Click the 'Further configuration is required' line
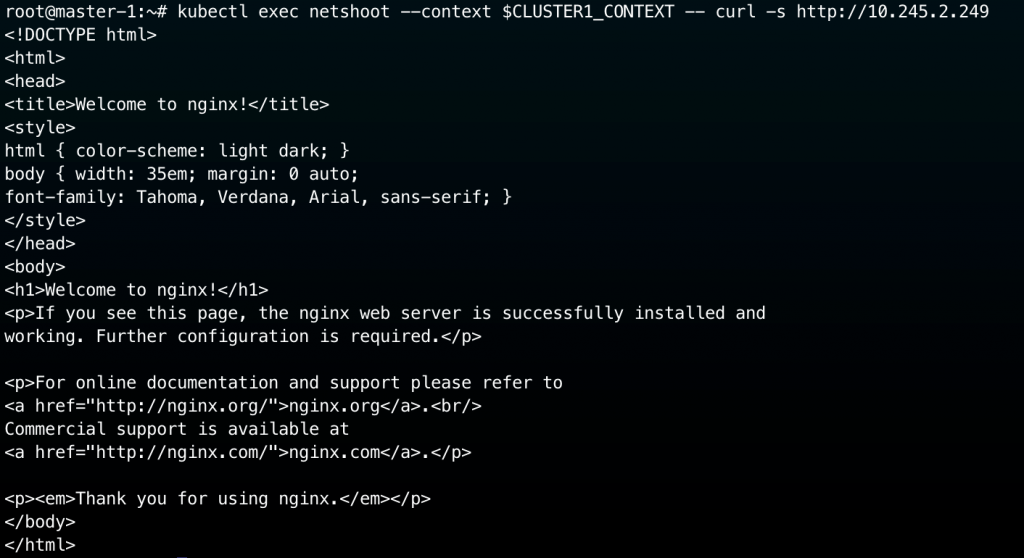The image size is (1024, 558). point(243,336)
